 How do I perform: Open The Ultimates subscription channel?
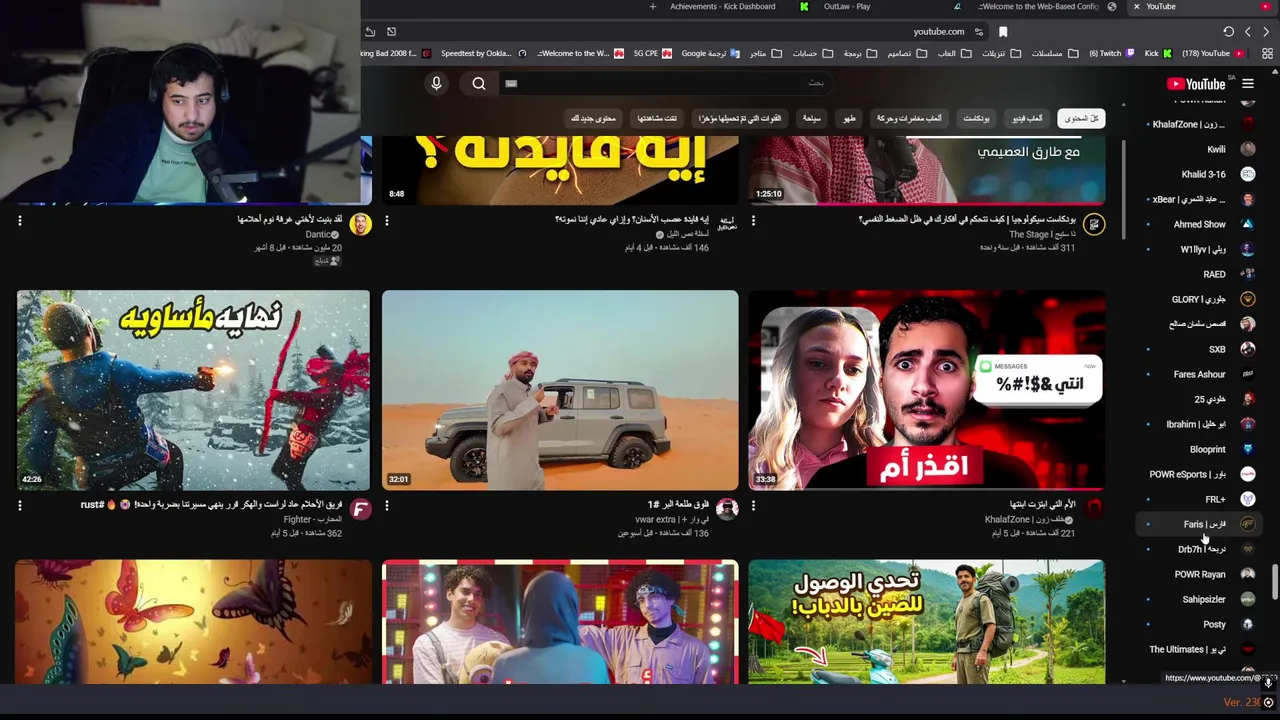click(1200, 649)
